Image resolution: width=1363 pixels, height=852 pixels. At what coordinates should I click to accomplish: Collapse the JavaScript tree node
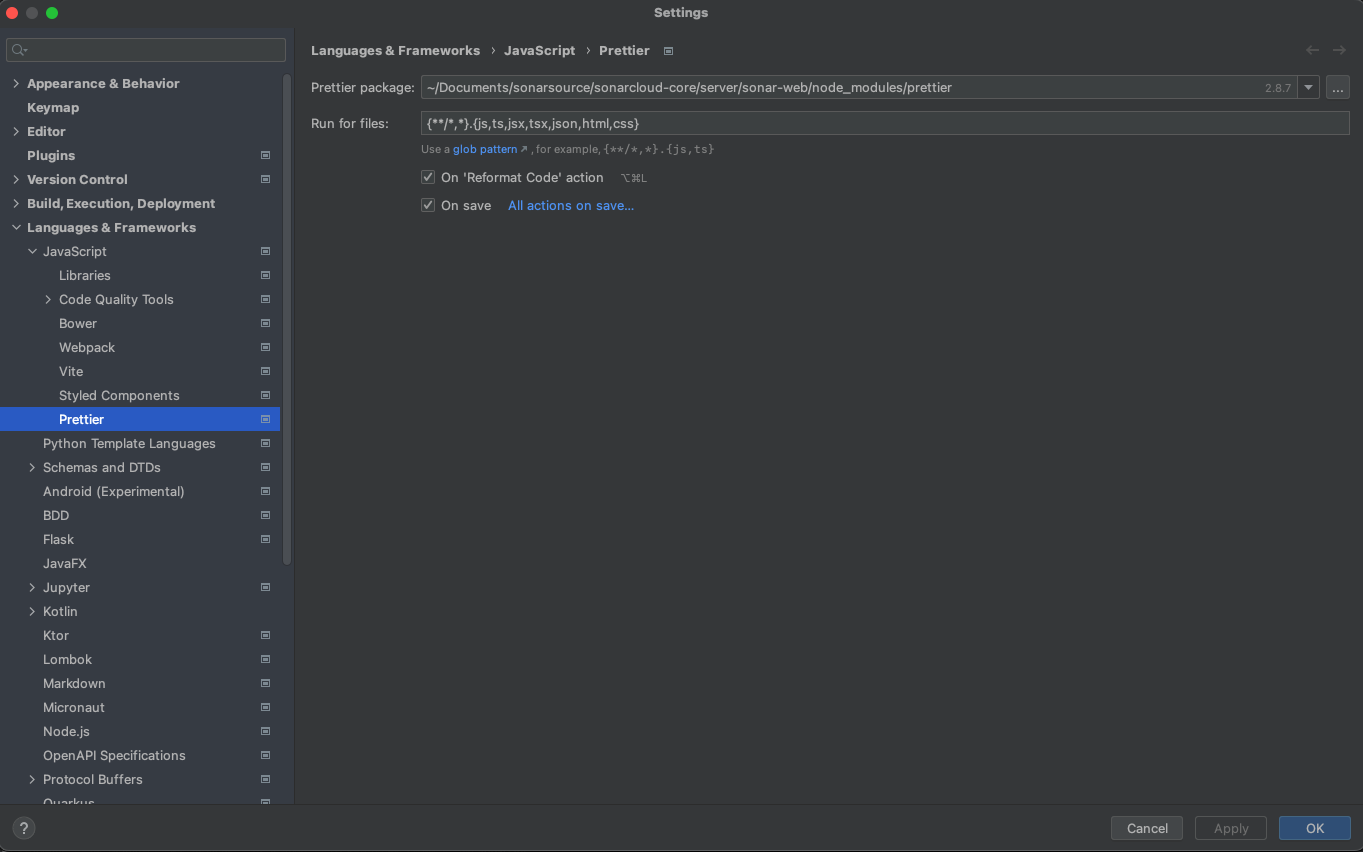point(32,251)
